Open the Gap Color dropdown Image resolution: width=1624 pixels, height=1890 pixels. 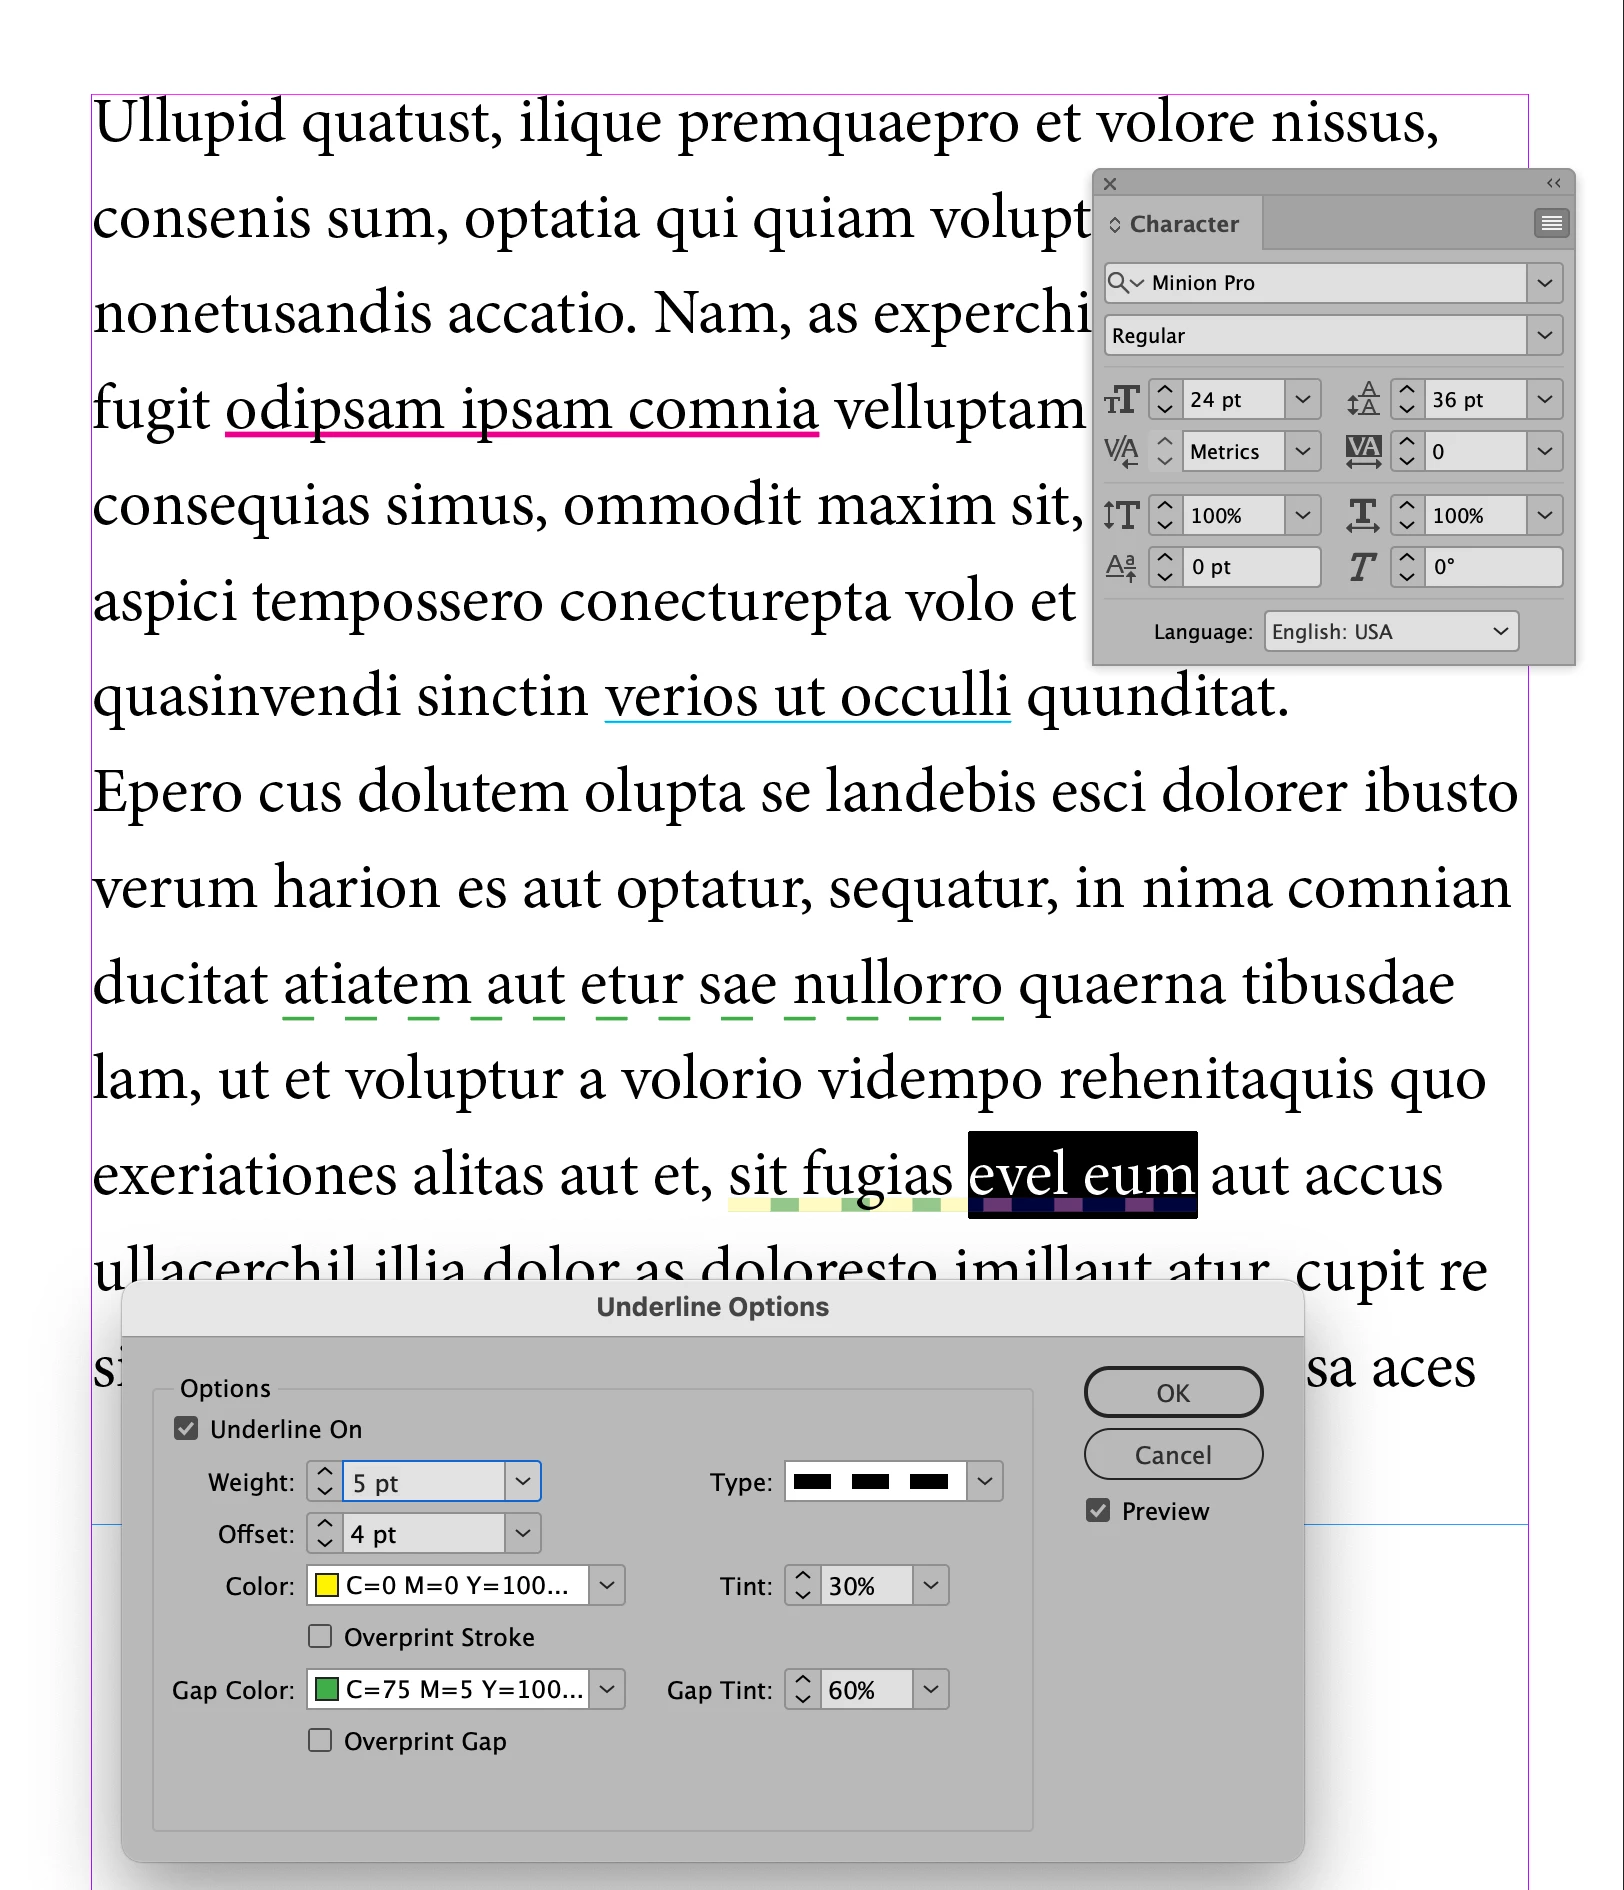tap(607, 1690)
